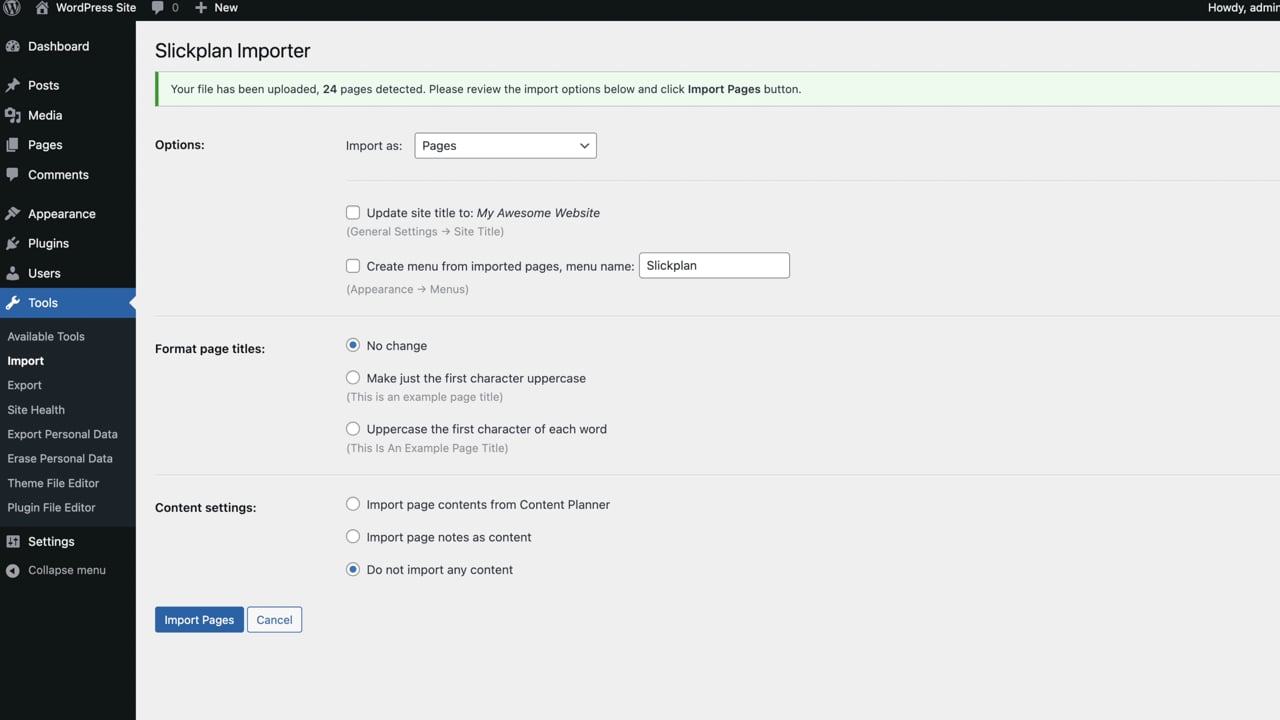The height and width of the screenshot is (720, 1280).
Task: Select Import page notes as content
Action: (353, 537)
